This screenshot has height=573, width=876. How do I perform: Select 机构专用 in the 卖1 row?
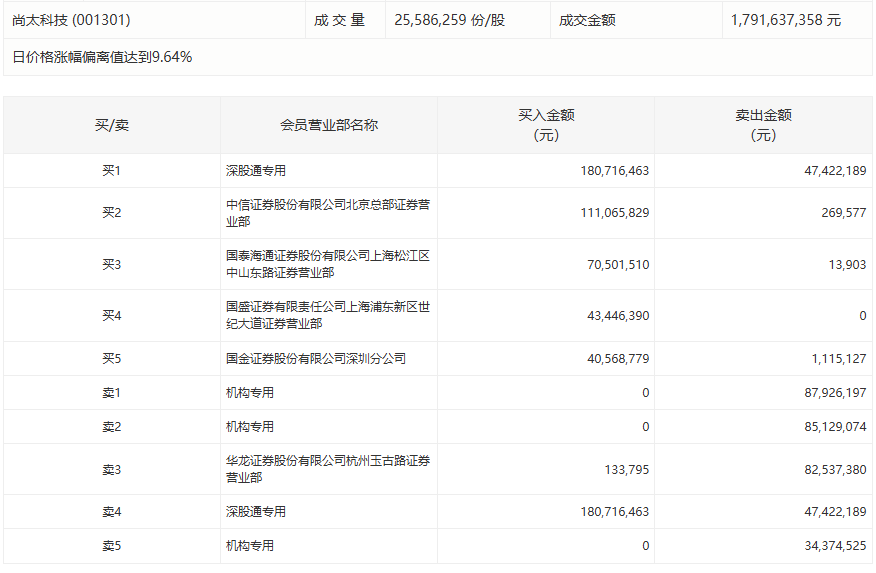[250, 393]
